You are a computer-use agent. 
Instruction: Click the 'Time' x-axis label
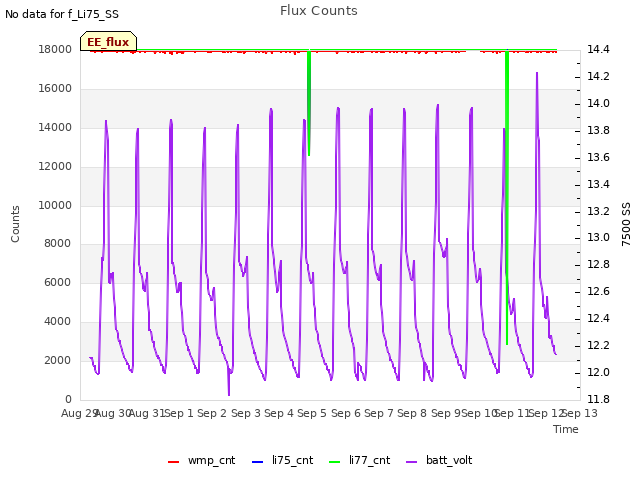[x=566, y=429]
